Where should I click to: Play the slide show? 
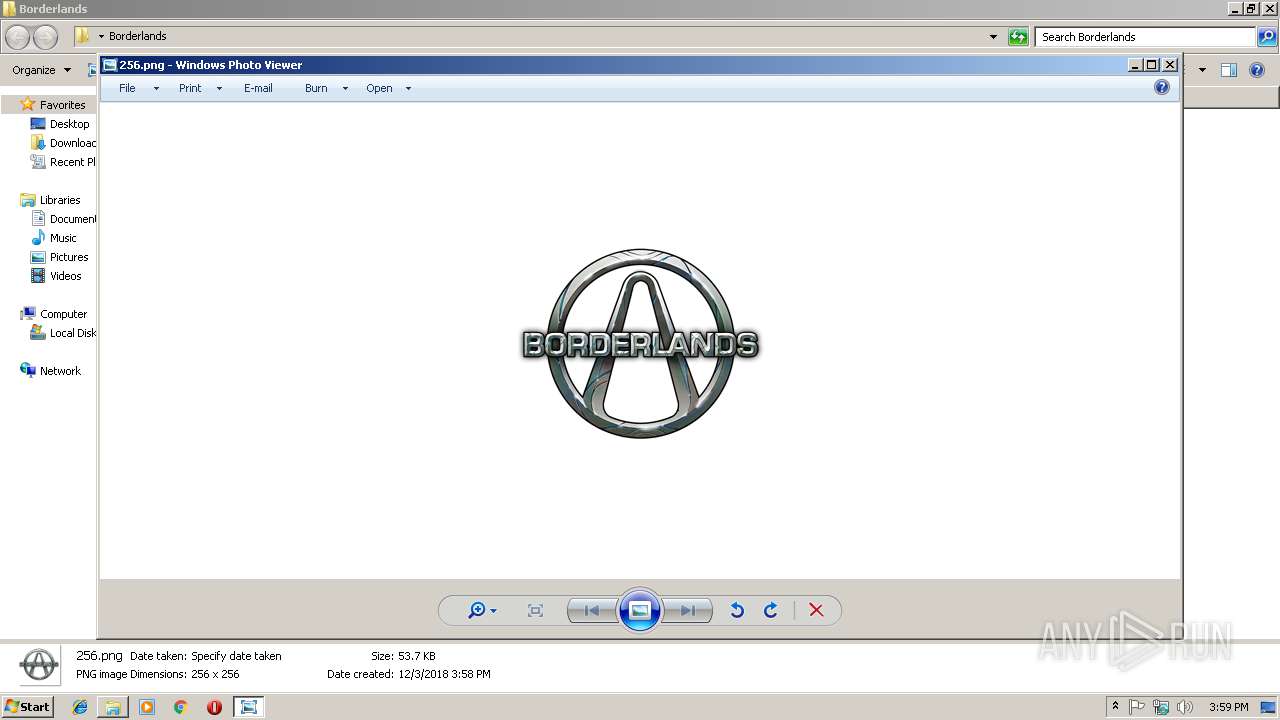[640, 610]
